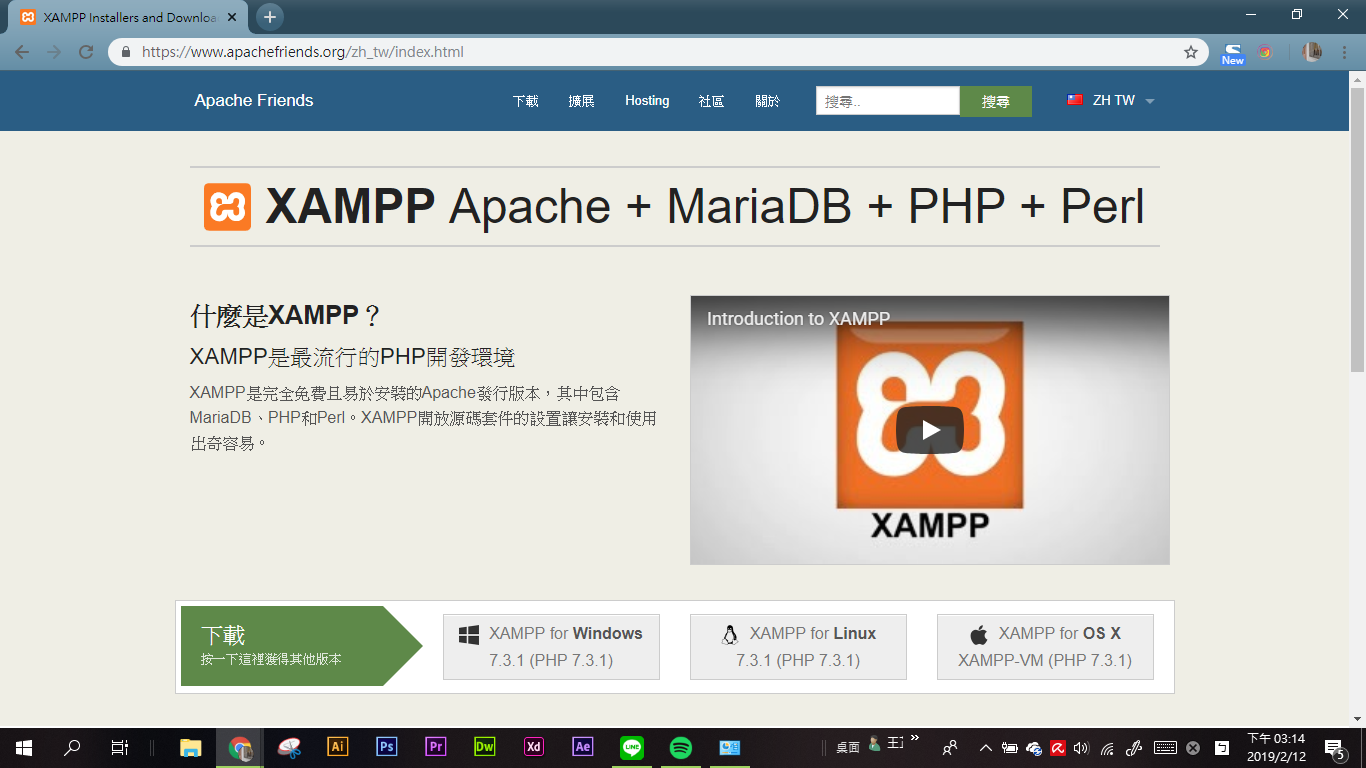Switch to XAMPP Installers browser tab

click(130, 17)
